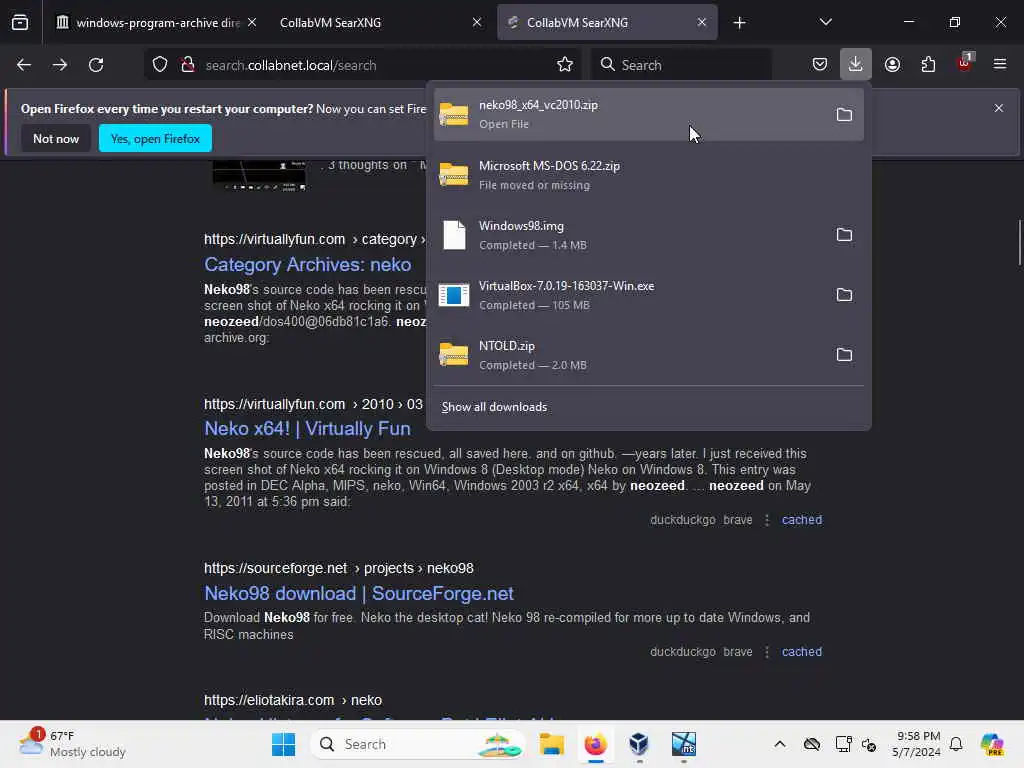
Task: Open the Copilot preview icon
Action: [x=992, y=744]
